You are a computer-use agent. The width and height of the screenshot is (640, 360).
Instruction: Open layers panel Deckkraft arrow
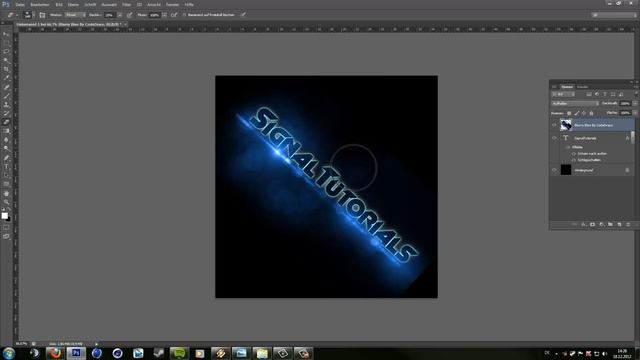[635, 104]
